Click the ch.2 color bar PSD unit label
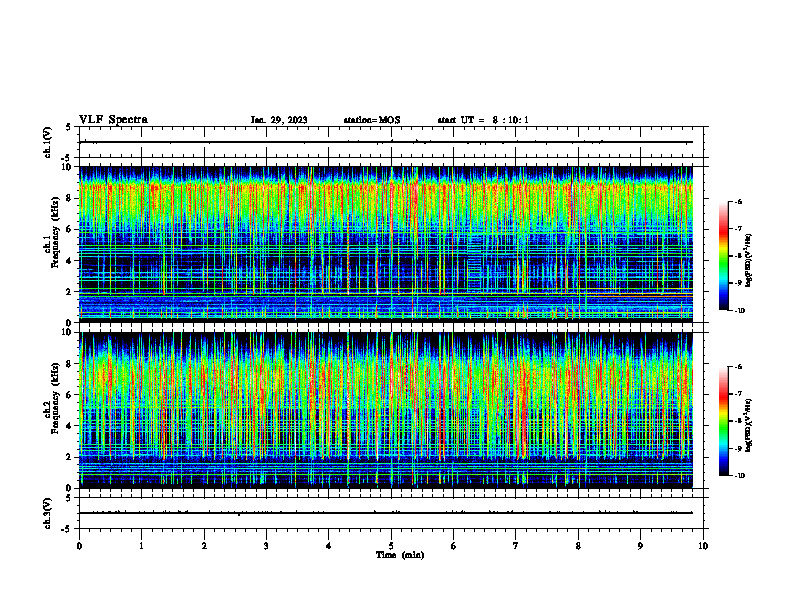 point(748,425)
